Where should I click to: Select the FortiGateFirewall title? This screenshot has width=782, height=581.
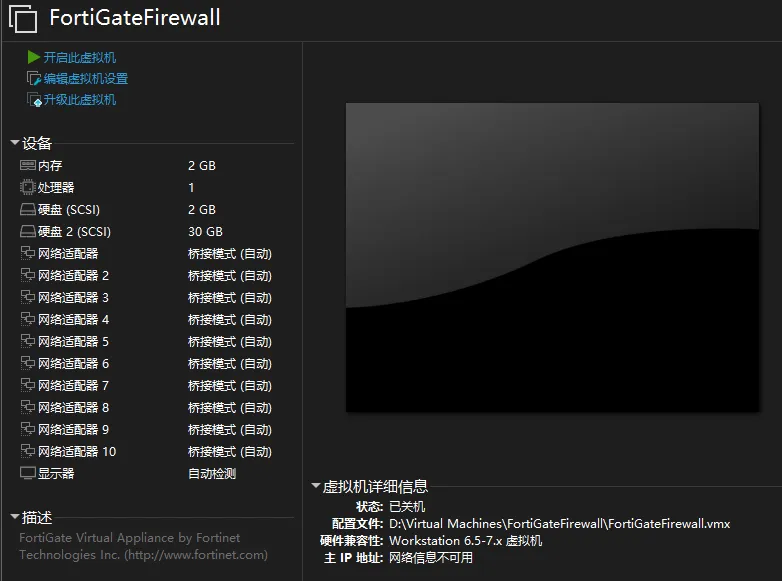click(x=135, y=18)
